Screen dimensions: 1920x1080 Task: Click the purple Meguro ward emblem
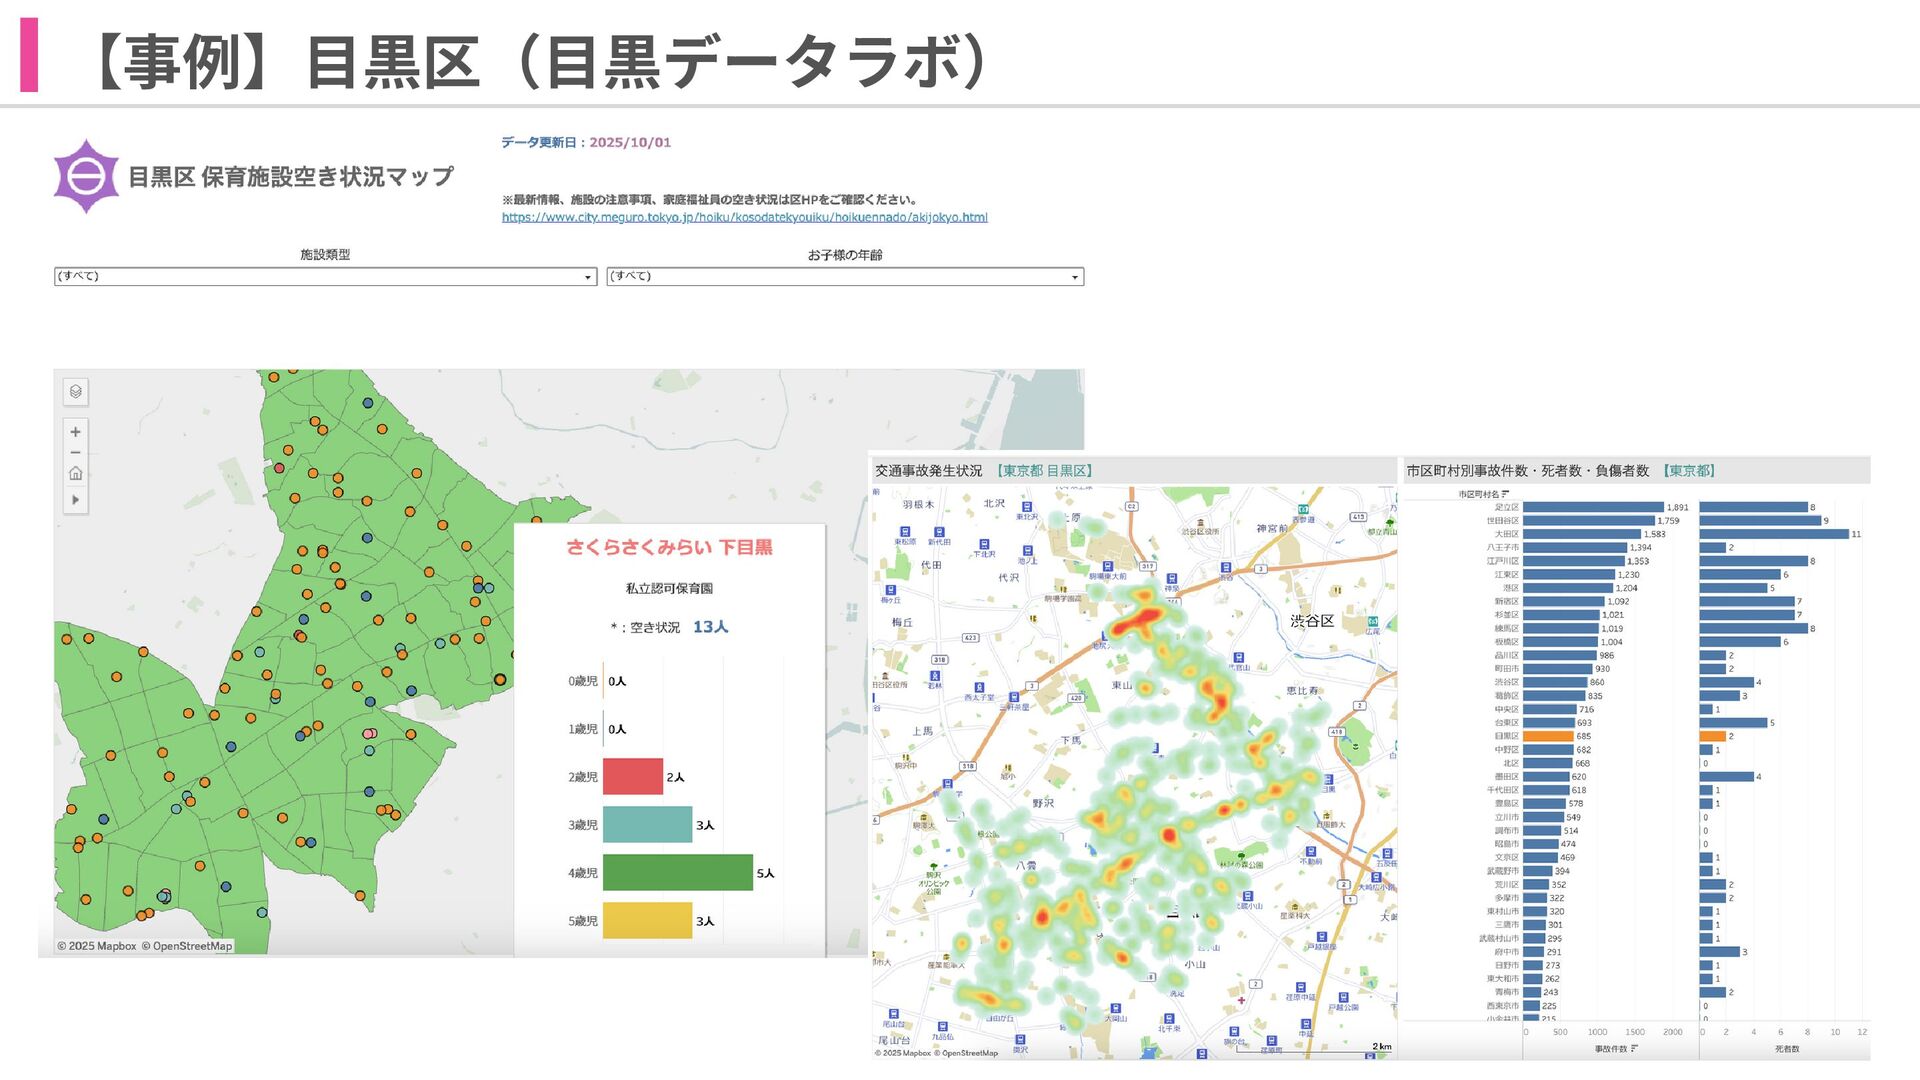click(86, 176)
